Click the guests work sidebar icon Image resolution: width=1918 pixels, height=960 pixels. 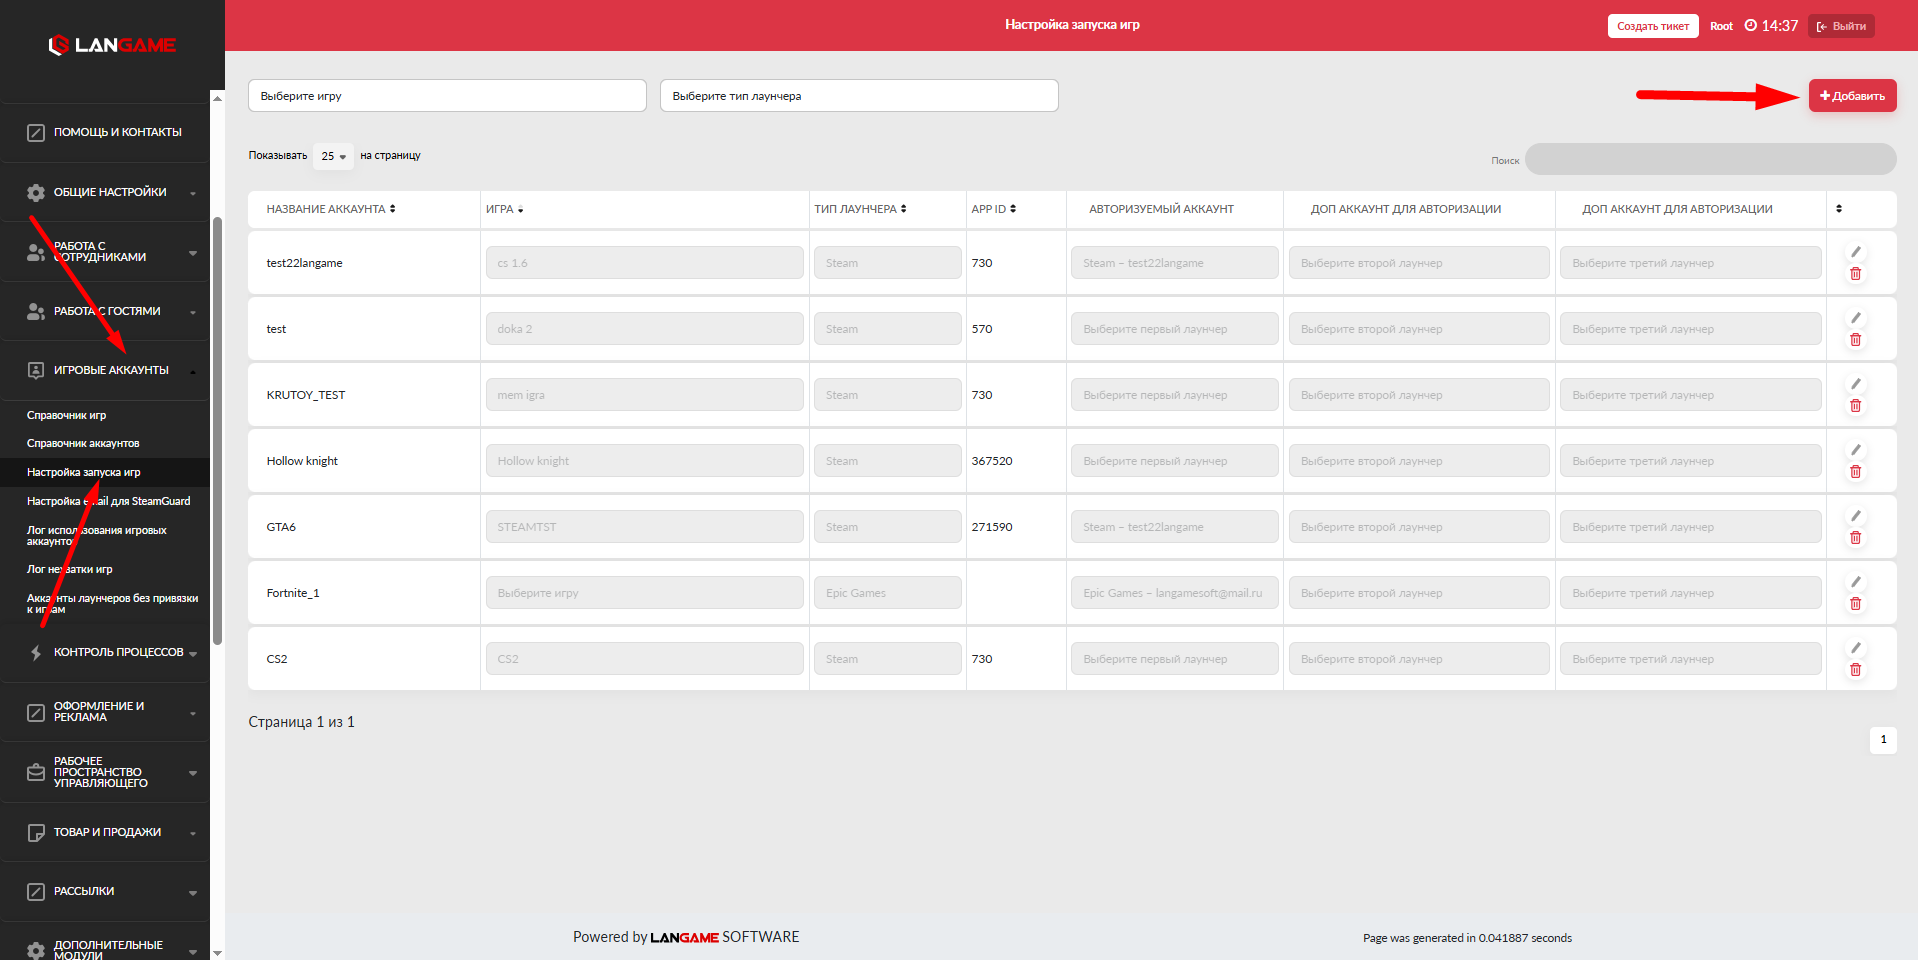tap(36, 312)
